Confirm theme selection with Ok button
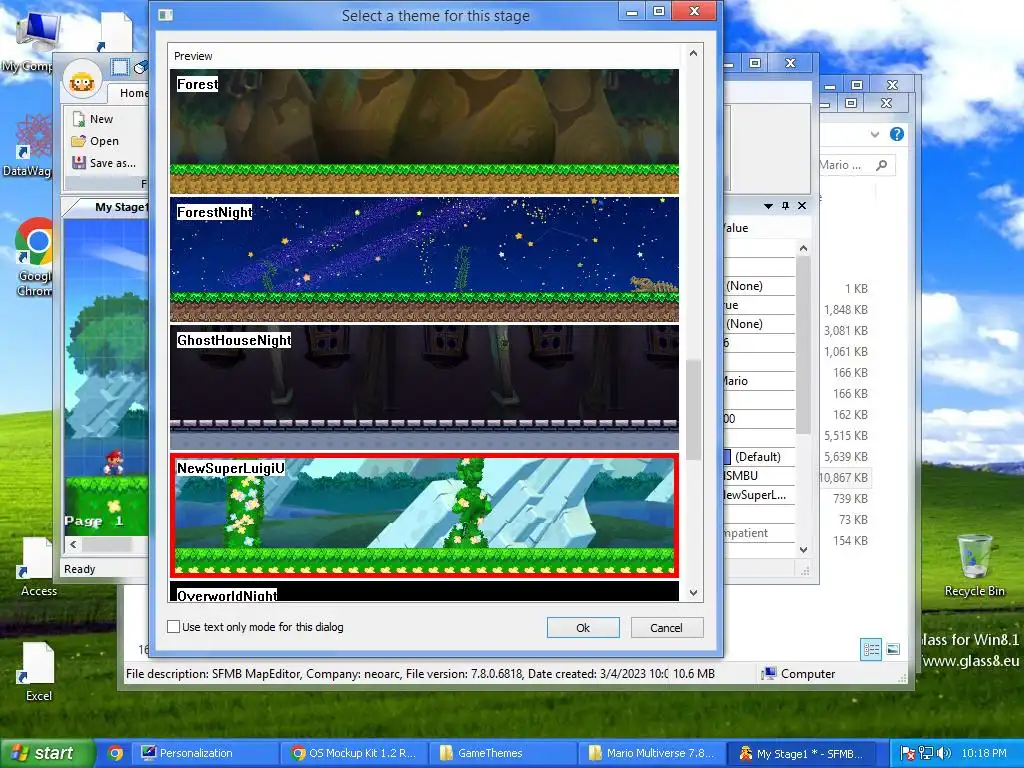 point(583,628)
